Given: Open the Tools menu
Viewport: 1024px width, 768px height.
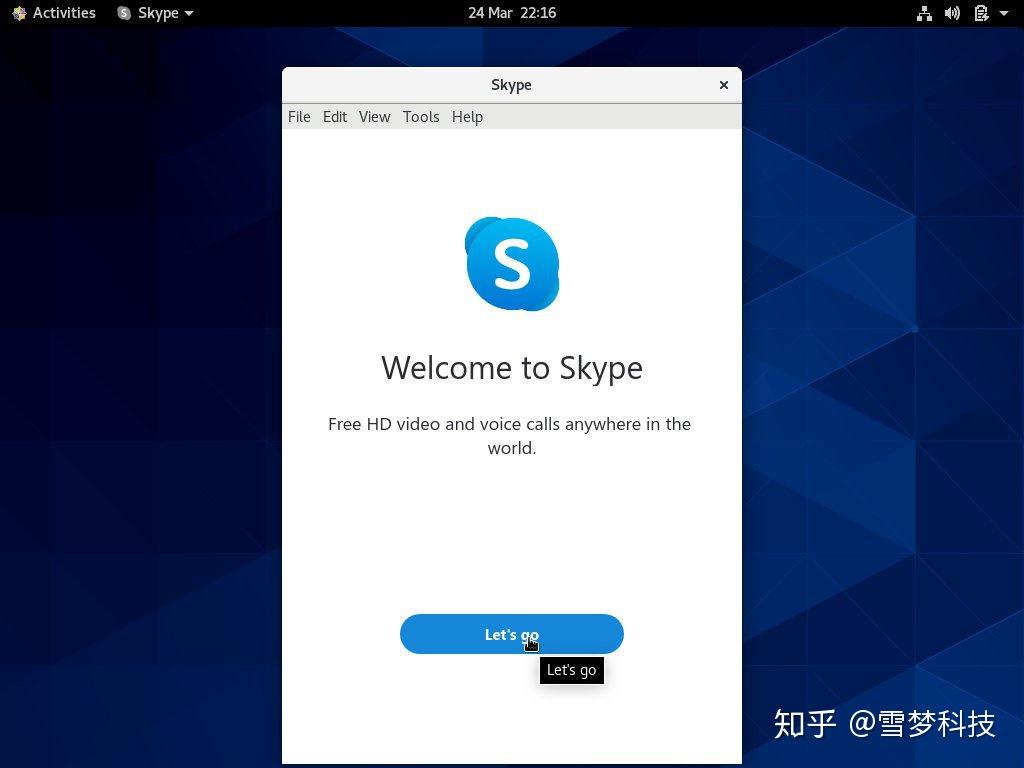Looking at the screenshot, I should pos(420,117).
